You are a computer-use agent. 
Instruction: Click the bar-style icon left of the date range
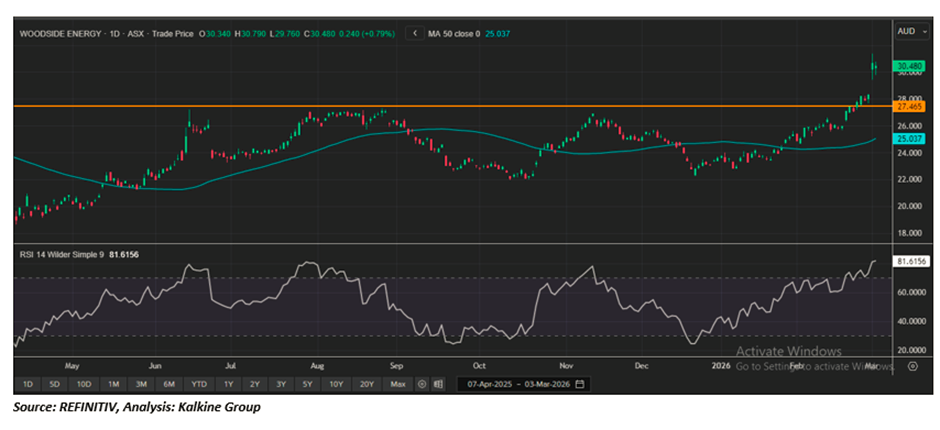pyautogui.click(x=439, y=384)
